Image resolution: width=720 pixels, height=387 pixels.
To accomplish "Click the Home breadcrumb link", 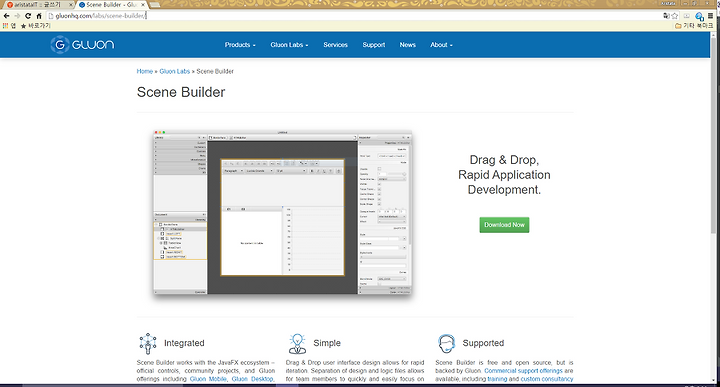I will [x=145, y=71].
